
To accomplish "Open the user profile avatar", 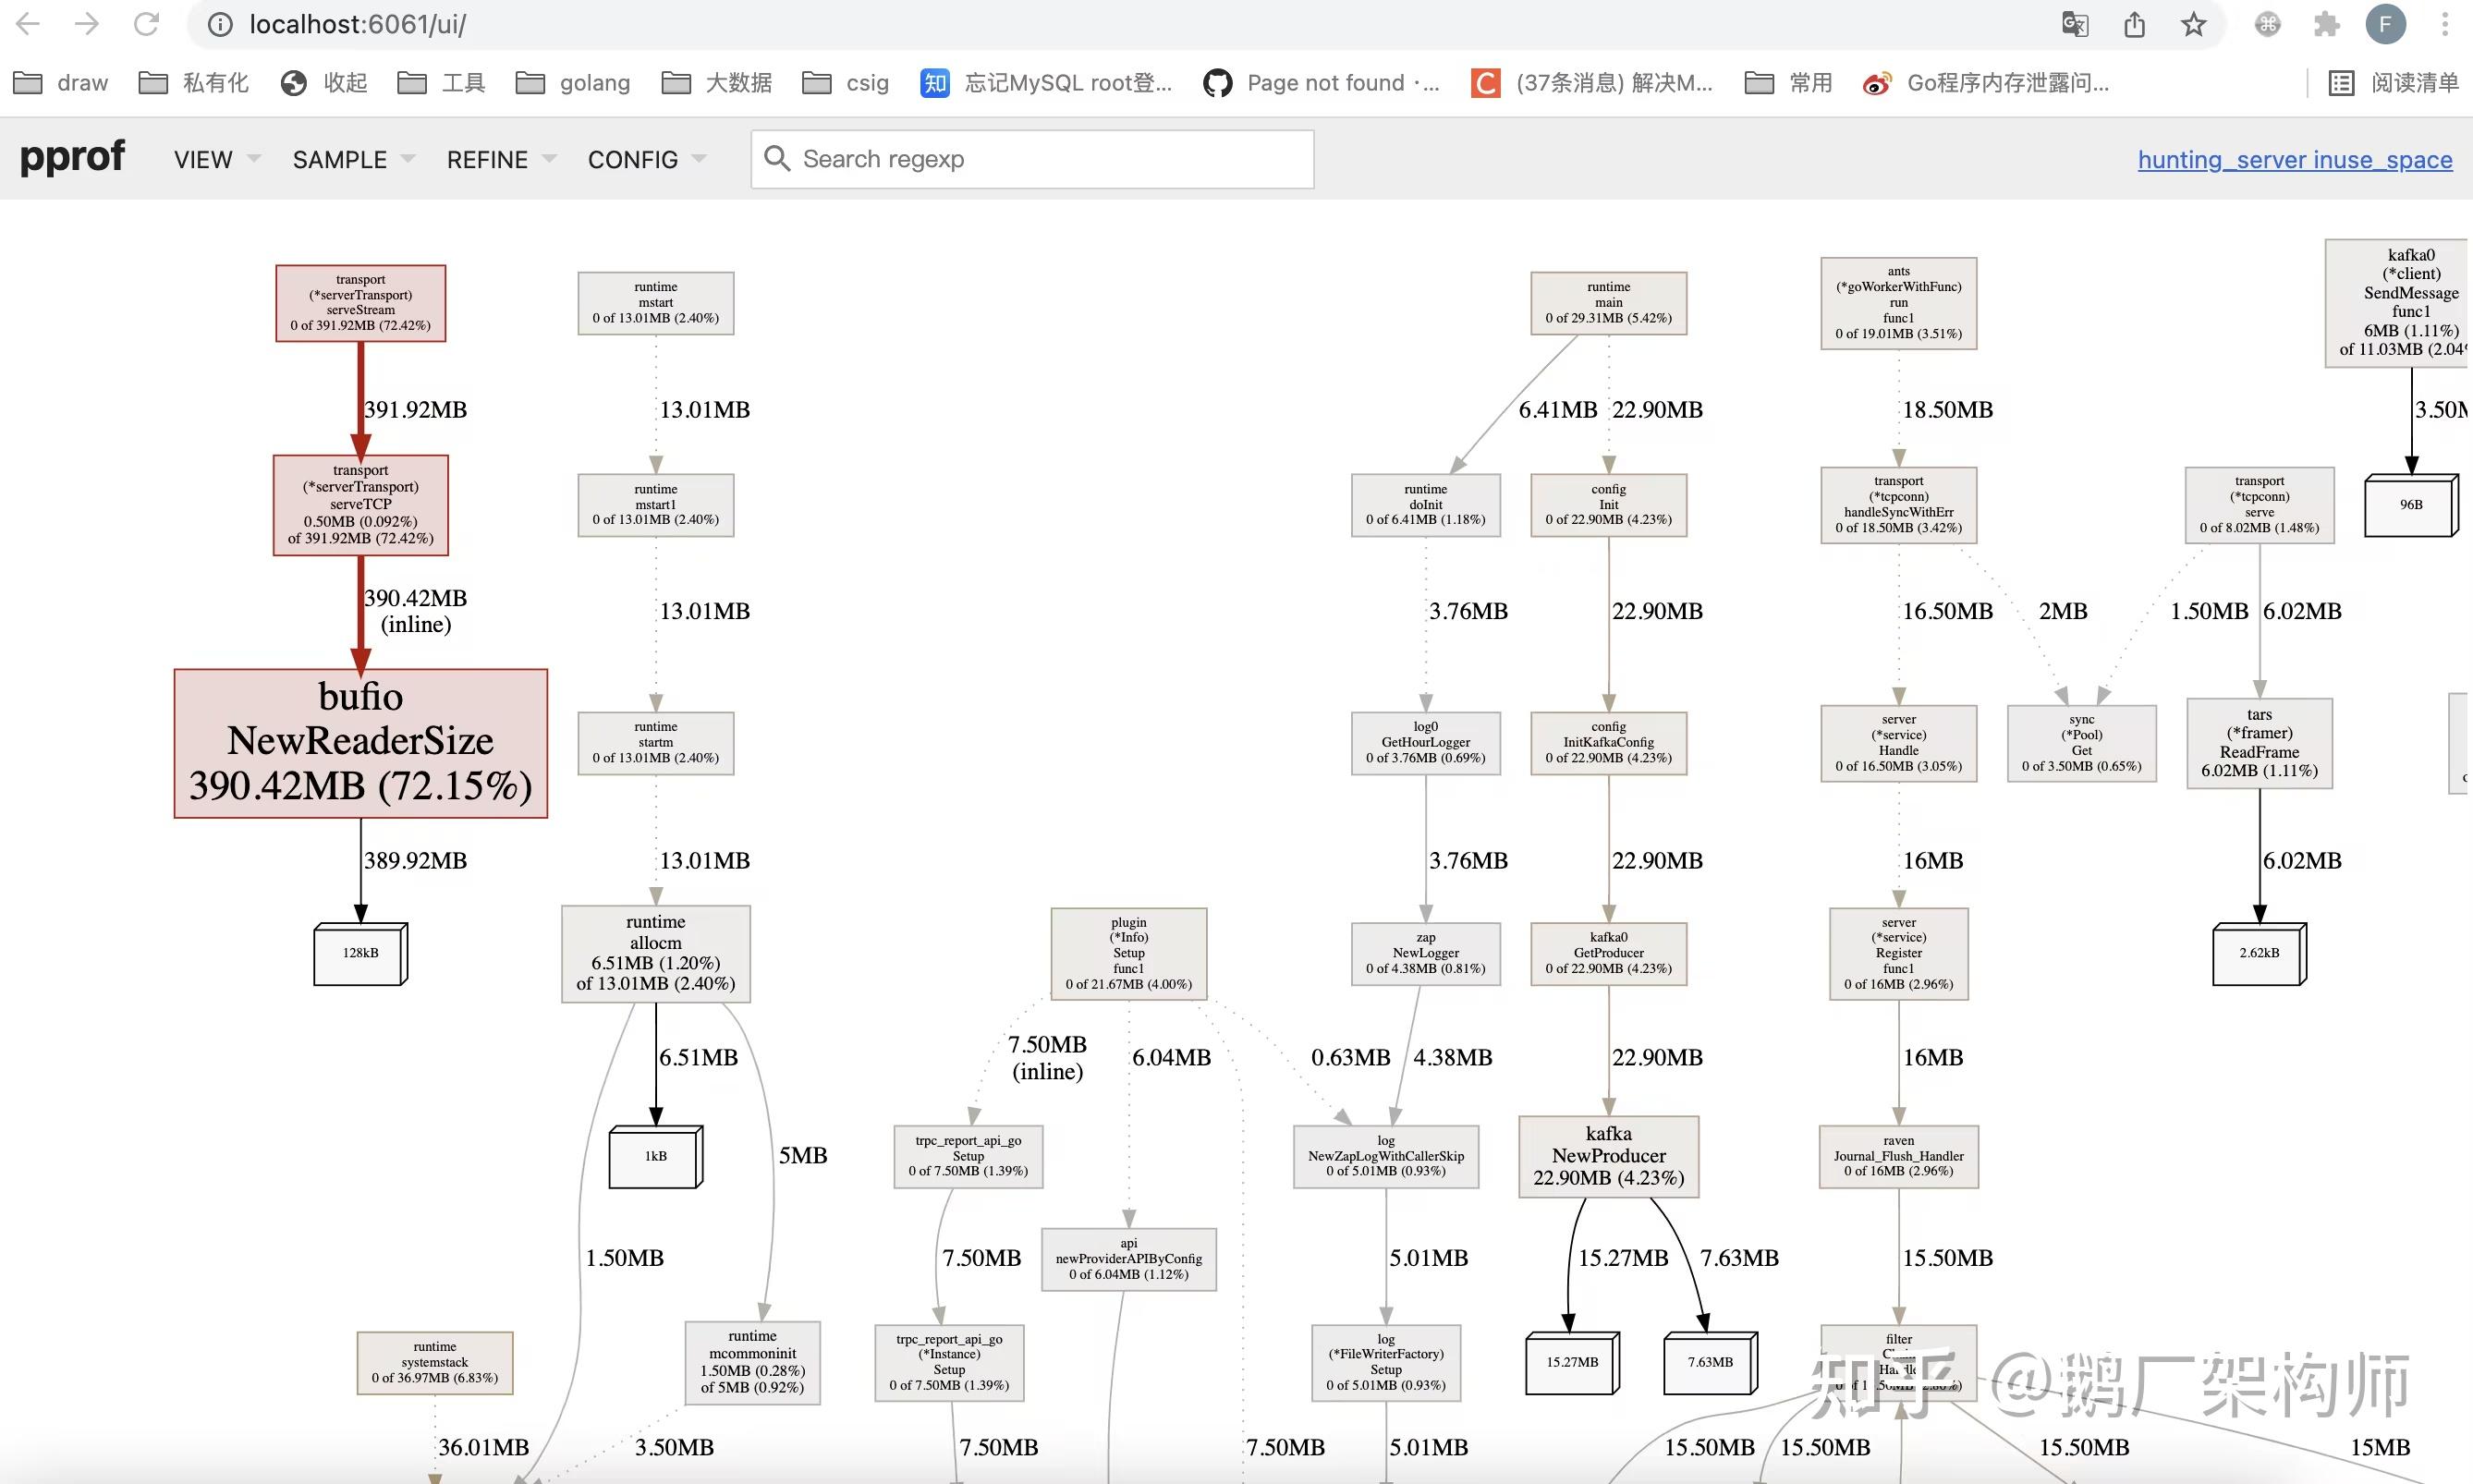I will [x=2385, y=24].
